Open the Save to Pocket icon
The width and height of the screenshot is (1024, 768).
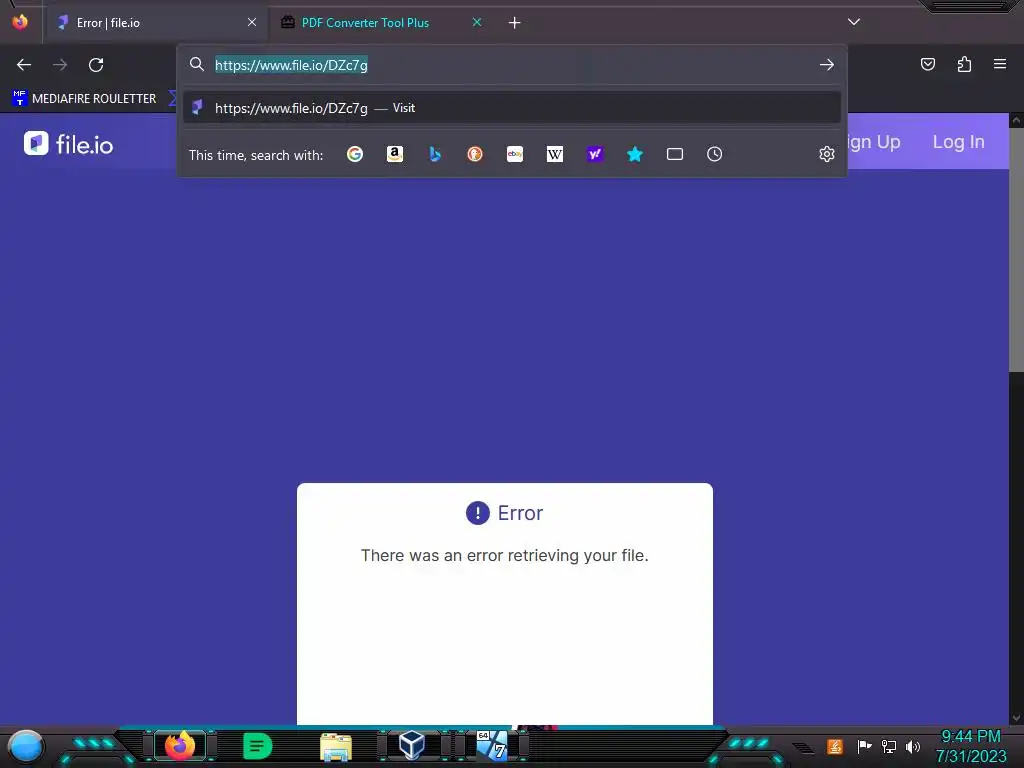coord(928,64)
